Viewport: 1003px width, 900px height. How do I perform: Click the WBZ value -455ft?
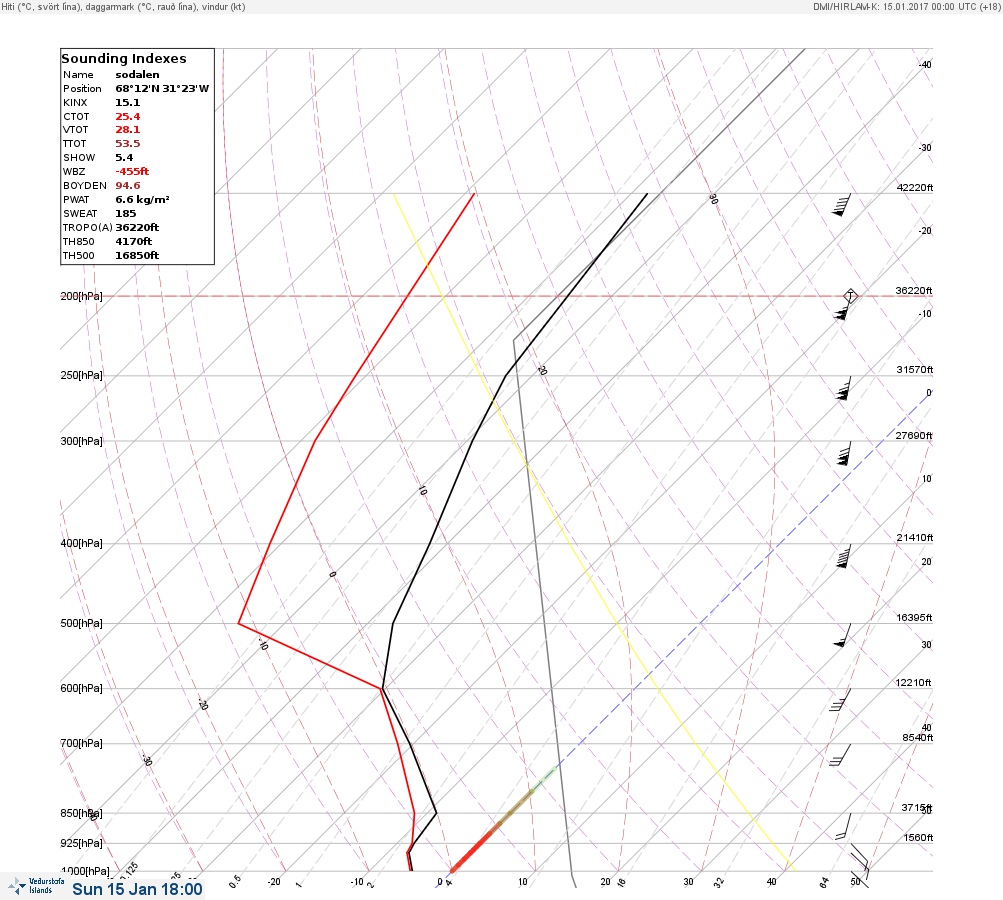[x=132, y=171]
